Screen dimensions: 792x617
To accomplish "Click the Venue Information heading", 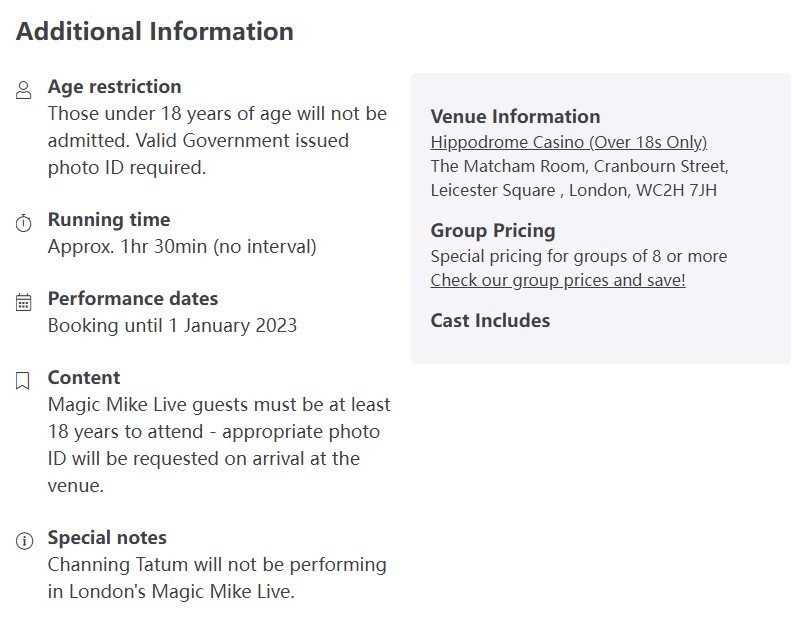I will tap(515, 117).
